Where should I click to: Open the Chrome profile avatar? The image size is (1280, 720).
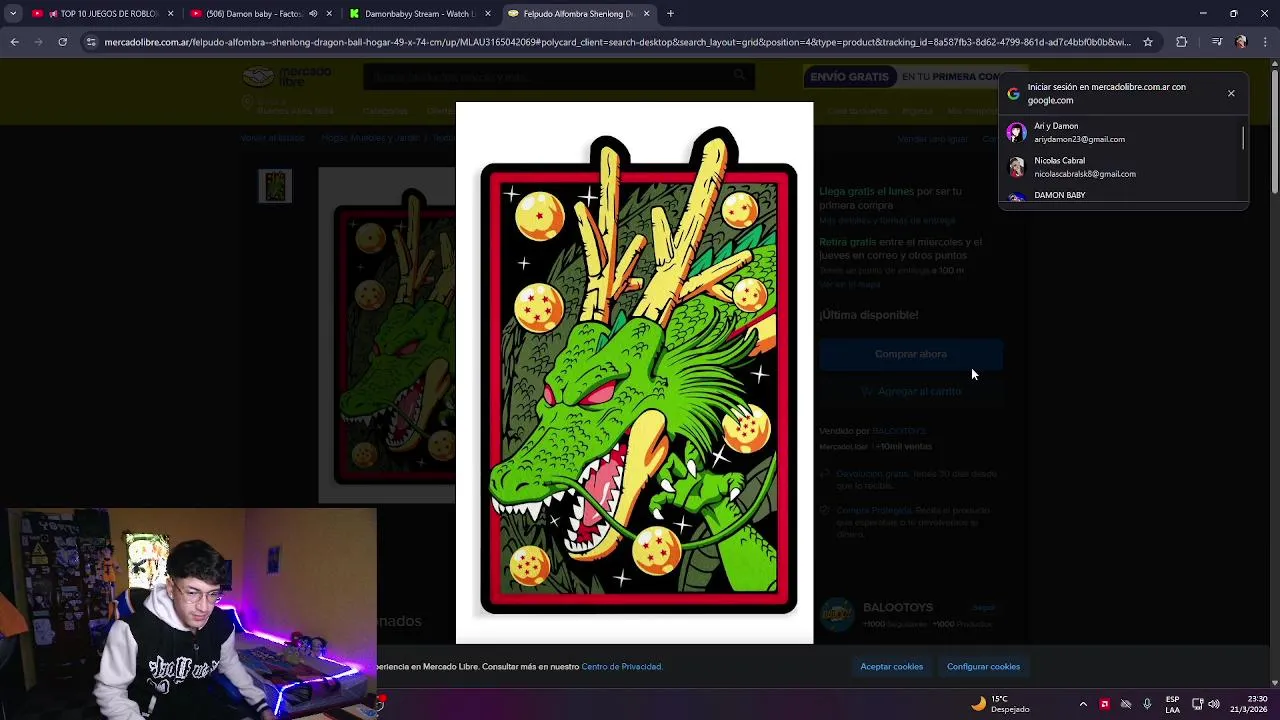coord(1241,42)
